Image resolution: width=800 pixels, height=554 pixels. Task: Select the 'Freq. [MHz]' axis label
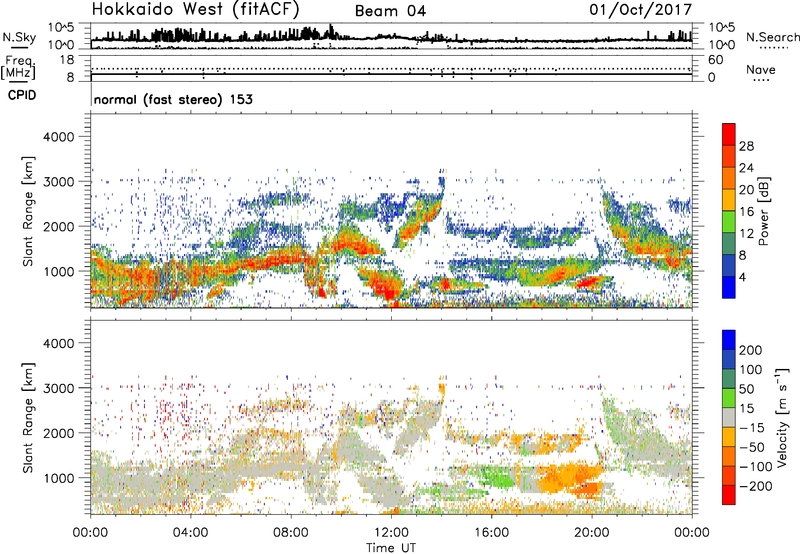[x=18, y=68]
